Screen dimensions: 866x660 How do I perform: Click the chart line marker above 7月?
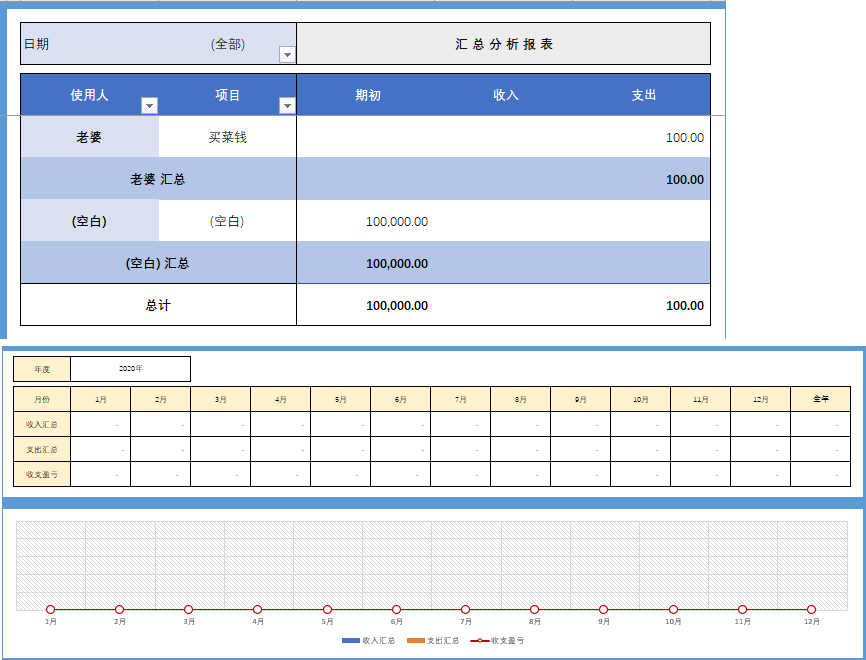pos(466,609)
